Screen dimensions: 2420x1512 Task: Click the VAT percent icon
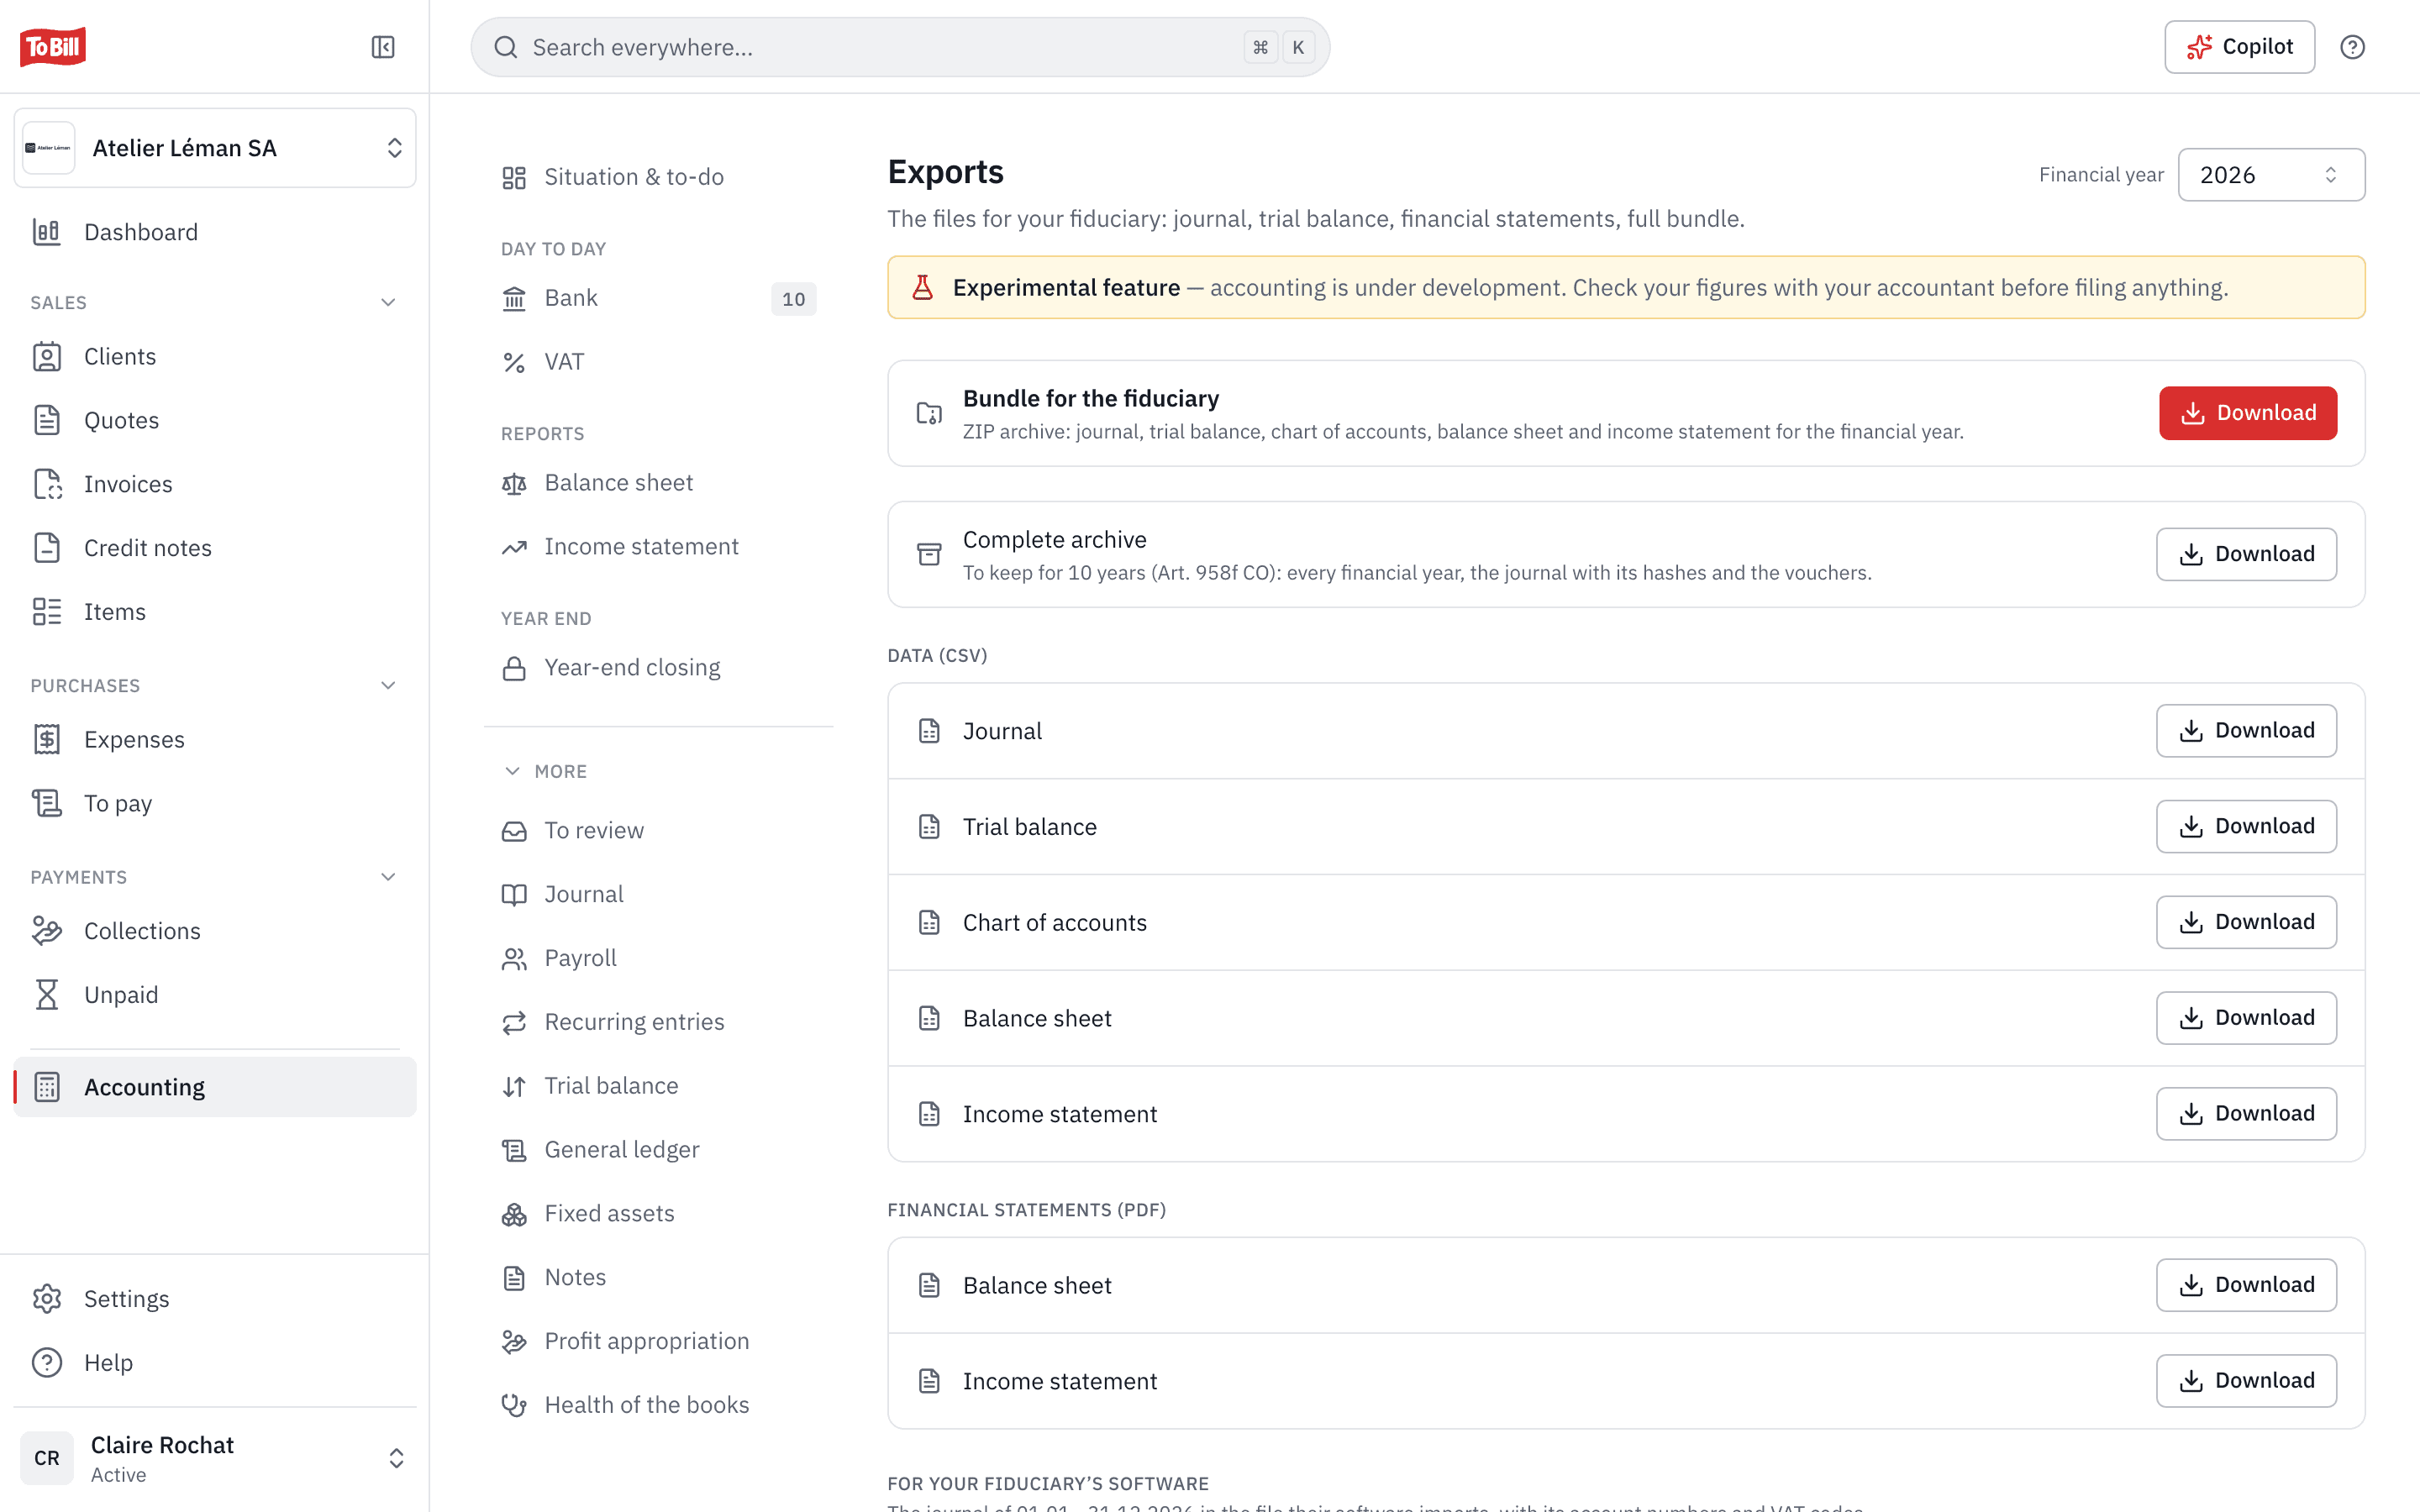tap(514, 362)
